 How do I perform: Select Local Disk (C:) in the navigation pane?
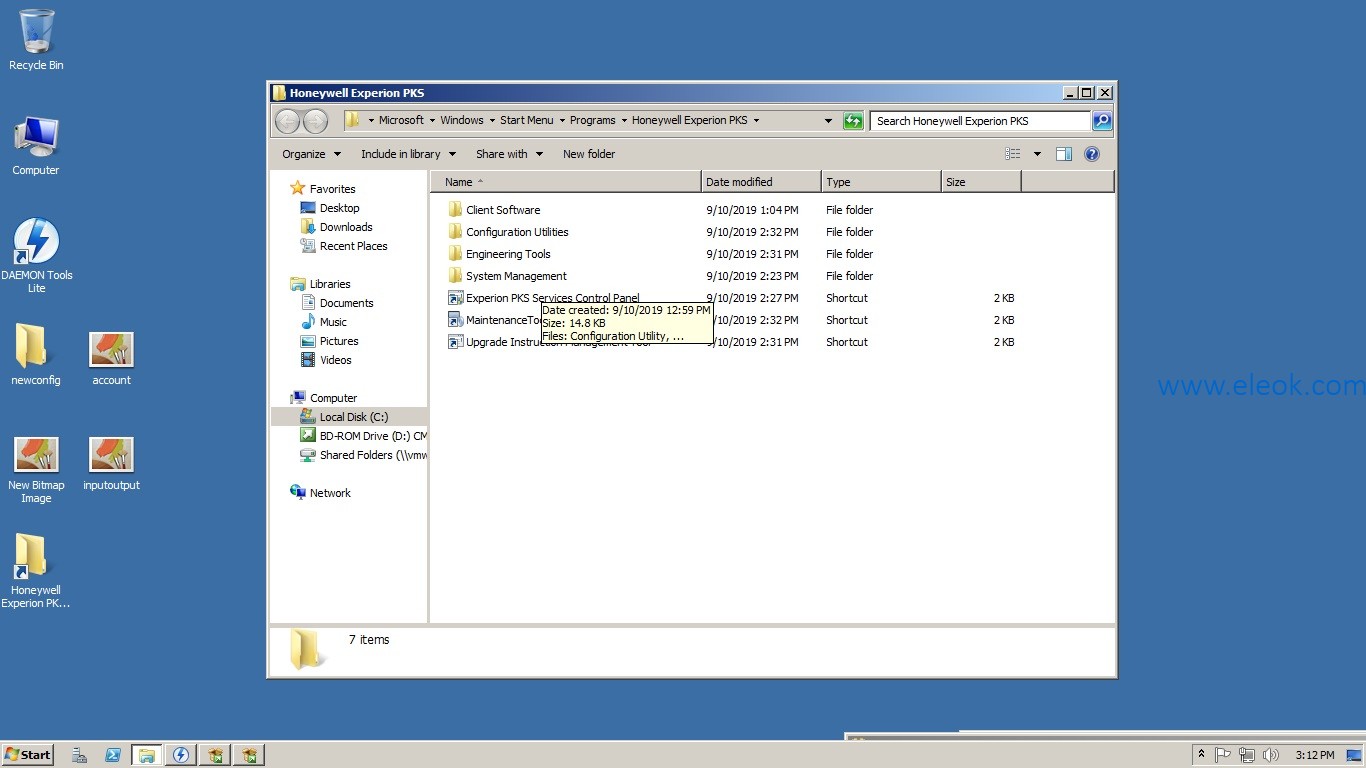(x=349, y=417)
